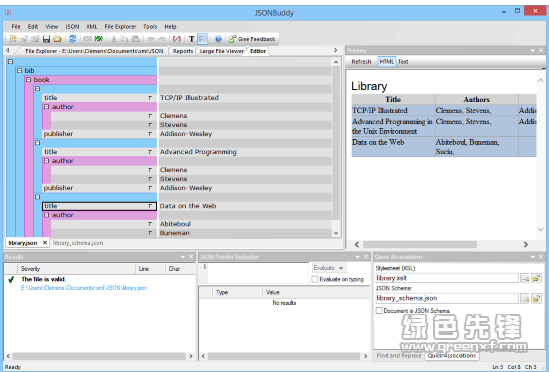Collapse the author node under Data on the Web
549x372 pixels.
47,215
